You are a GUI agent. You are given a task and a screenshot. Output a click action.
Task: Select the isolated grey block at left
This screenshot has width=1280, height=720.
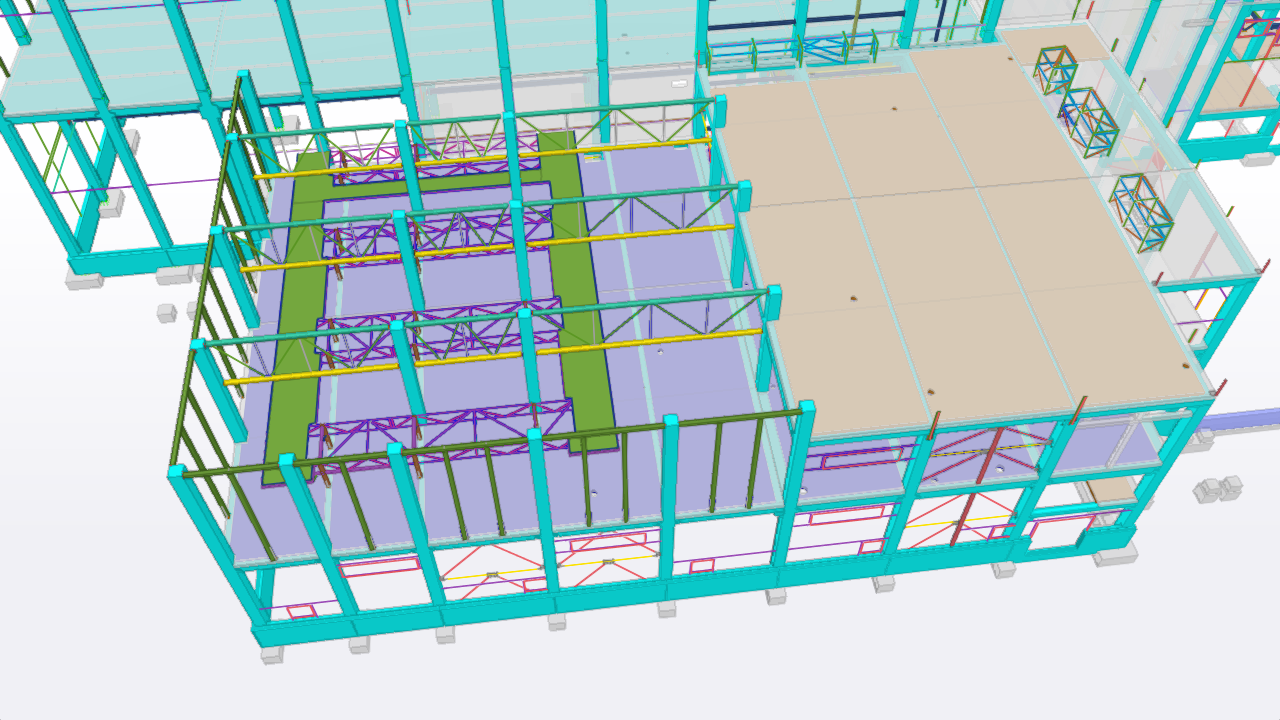point(166,313)
